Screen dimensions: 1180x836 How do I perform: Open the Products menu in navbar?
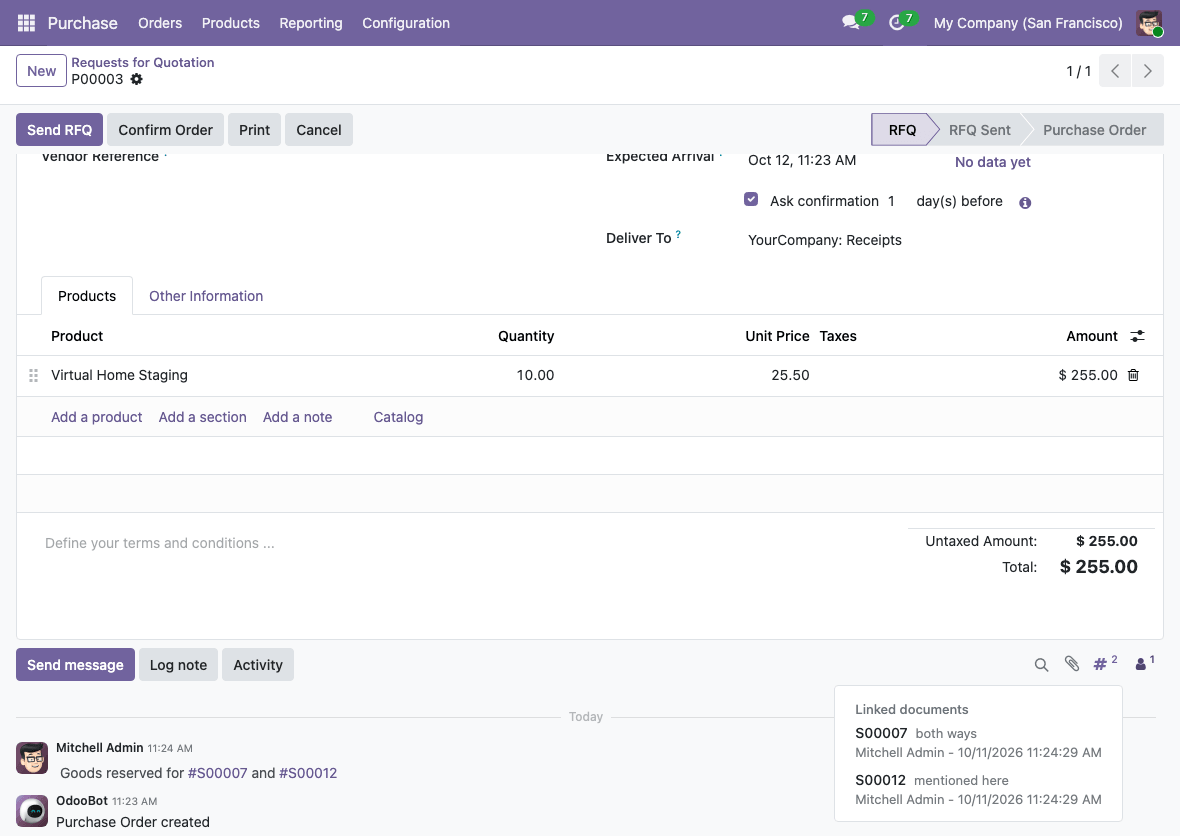click(x=230, y=23)
